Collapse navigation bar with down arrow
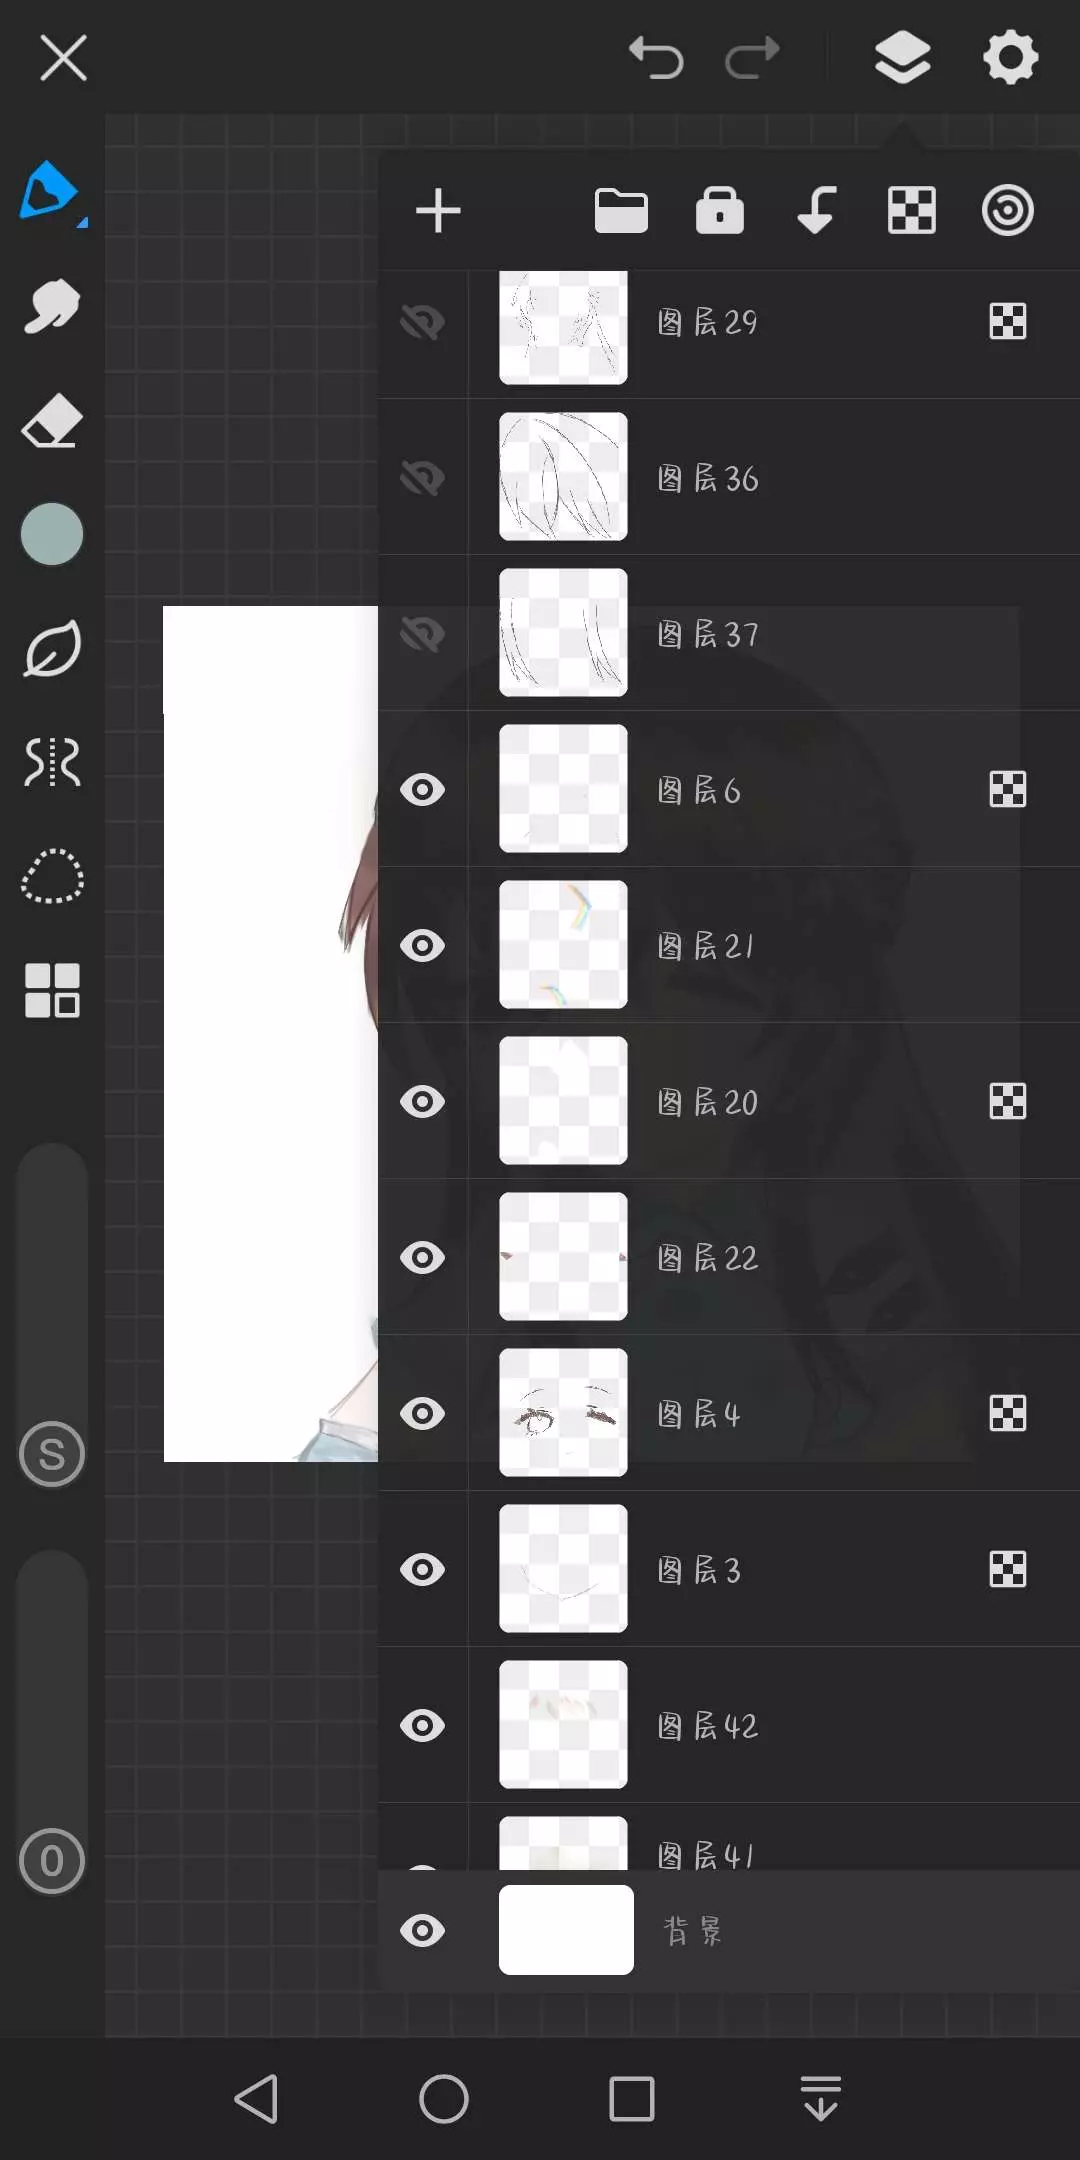1080x2160 pixels. (821, 2098)
